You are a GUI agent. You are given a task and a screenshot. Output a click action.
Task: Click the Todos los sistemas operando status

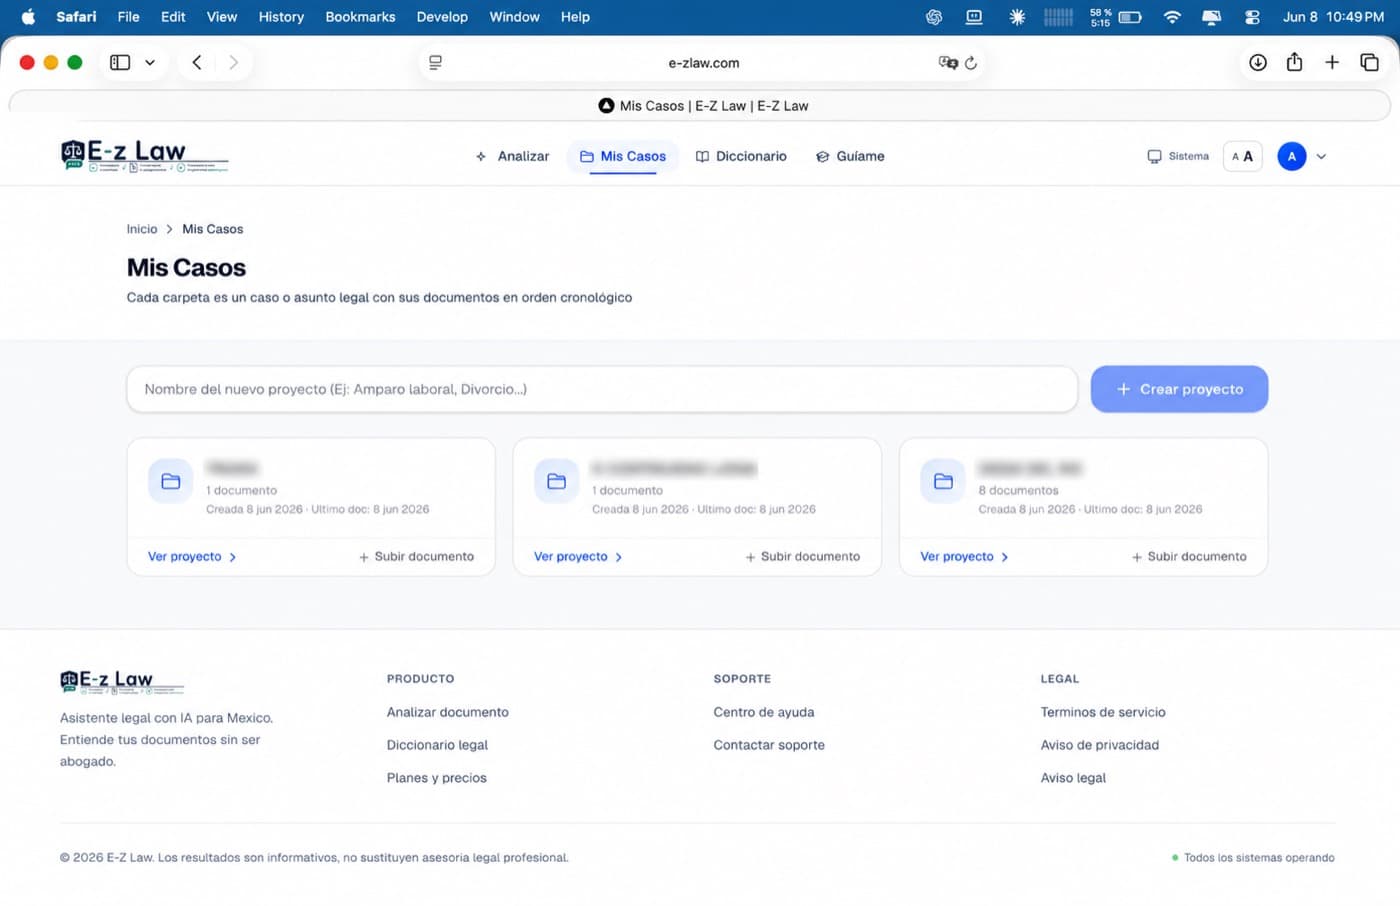tap(1253, 857)
